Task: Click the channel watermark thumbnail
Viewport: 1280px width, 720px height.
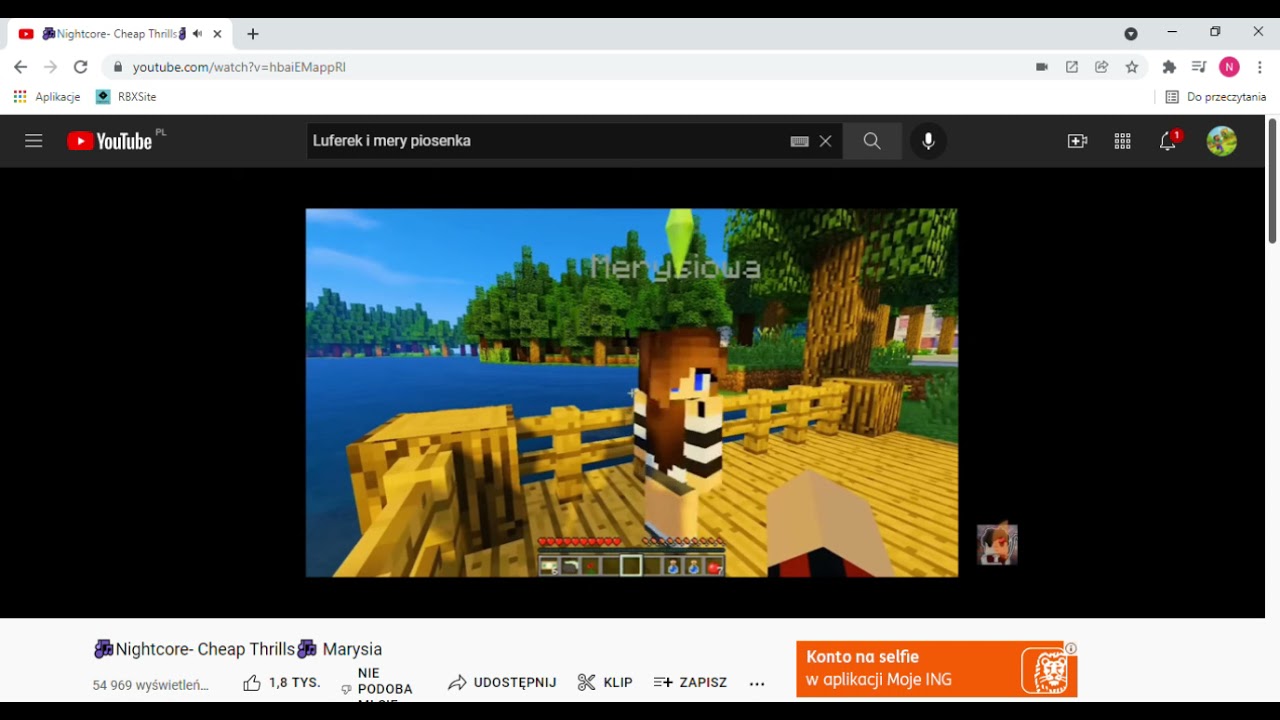Action: [x=997, y=544]
